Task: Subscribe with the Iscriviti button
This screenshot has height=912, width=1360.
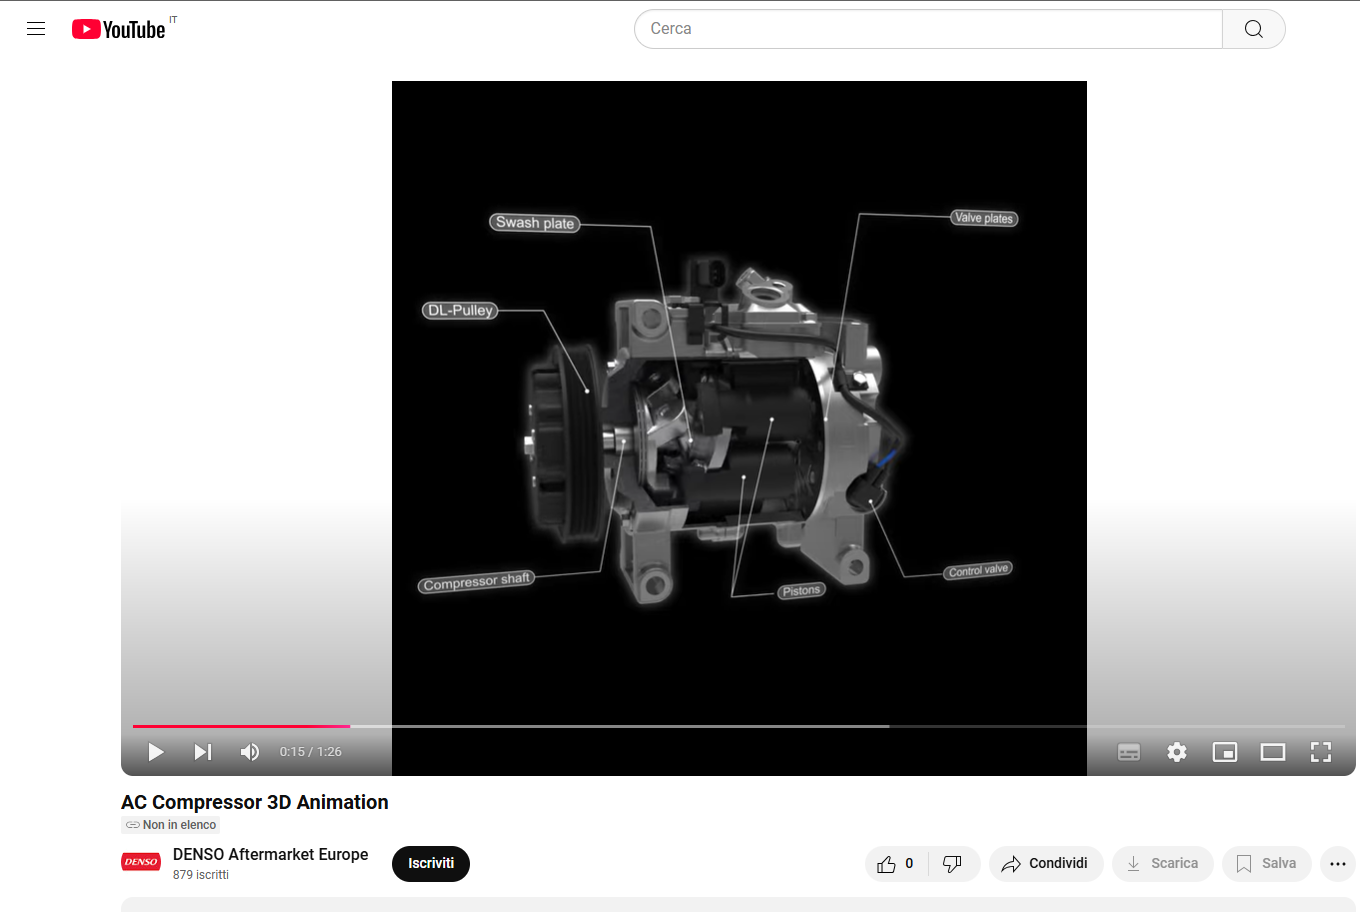Action: (431, 864)
